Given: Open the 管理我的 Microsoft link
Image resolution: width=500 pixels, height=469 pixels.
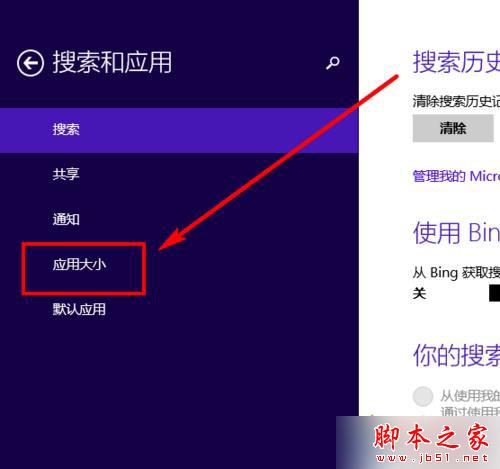Looking at the screenshot, I should [456, 176].
